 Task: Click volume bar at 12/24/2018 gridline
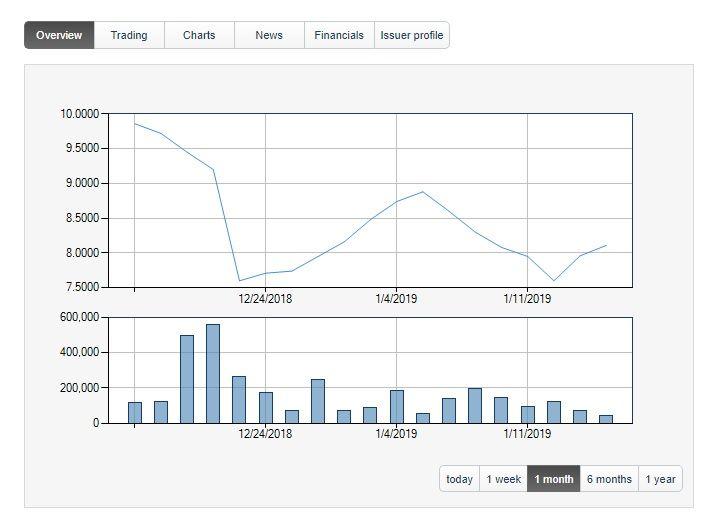click(x=266, y=407)
